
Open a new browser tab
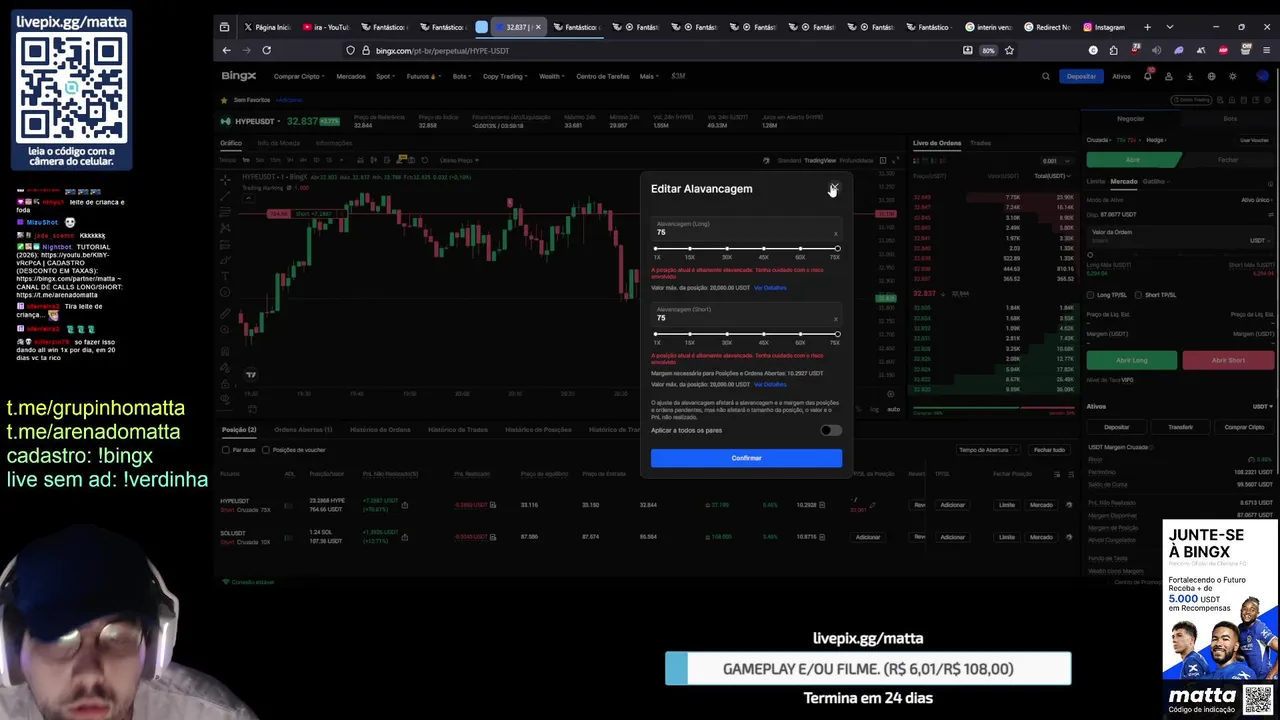click(1147, 27)
